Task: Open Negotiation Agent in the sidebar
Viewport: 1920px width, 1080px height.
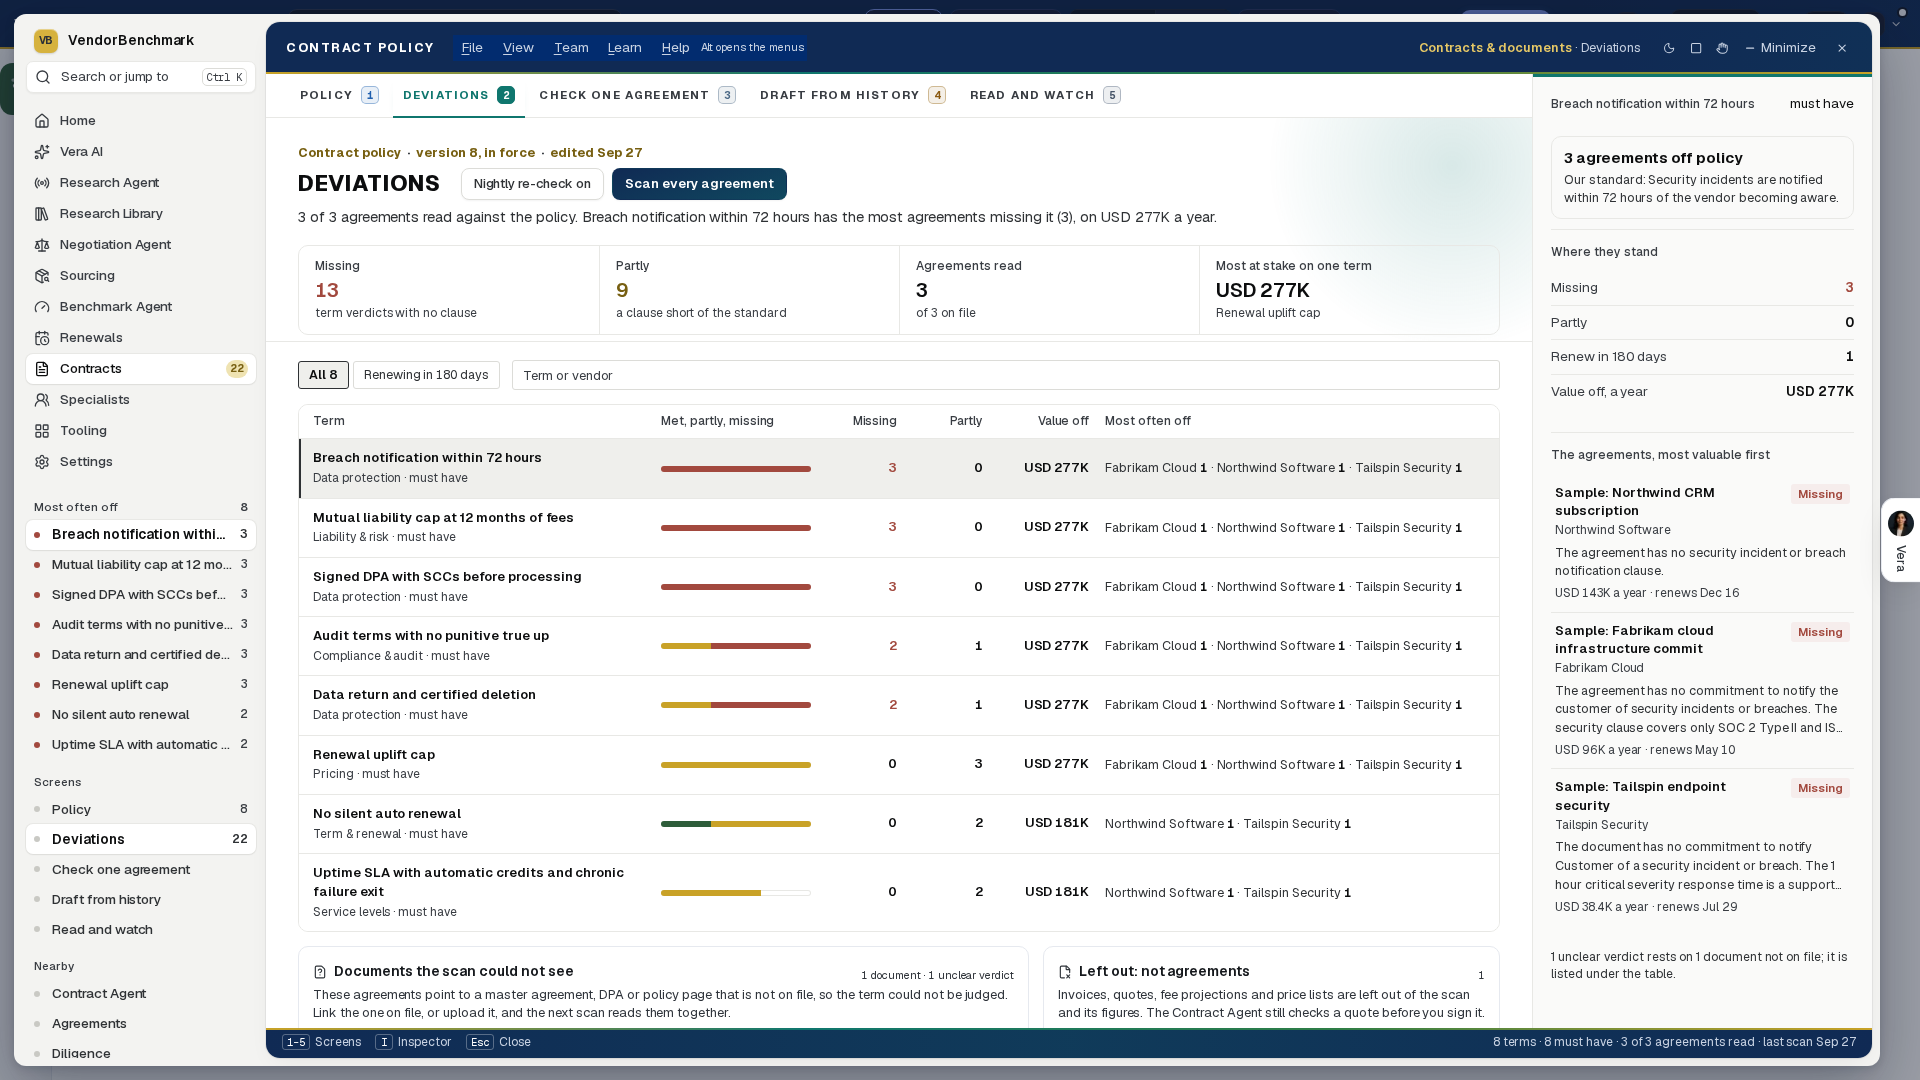Action: tap(140, 245)
